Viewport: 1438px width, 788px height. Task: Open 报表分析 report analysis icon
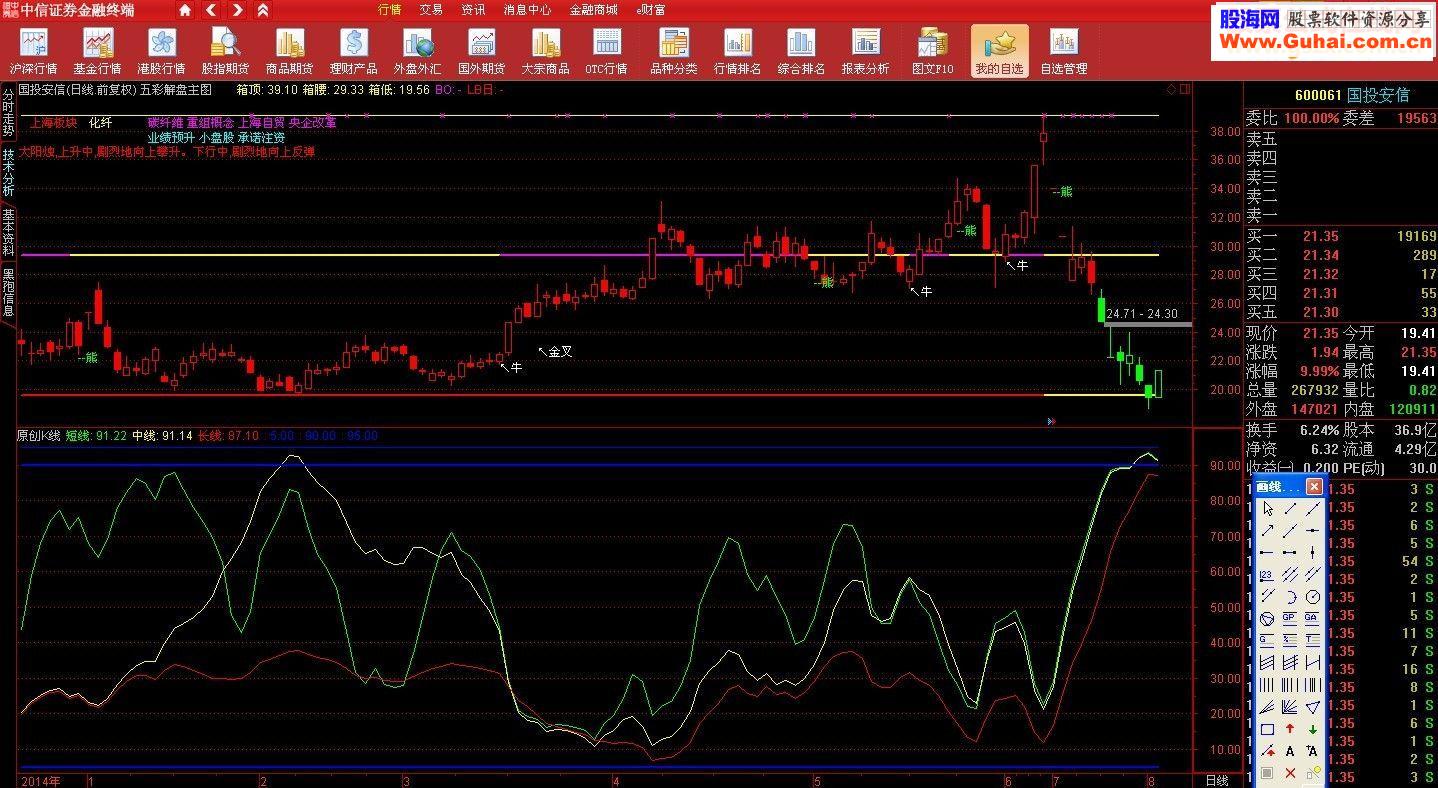tap(865, 50)
